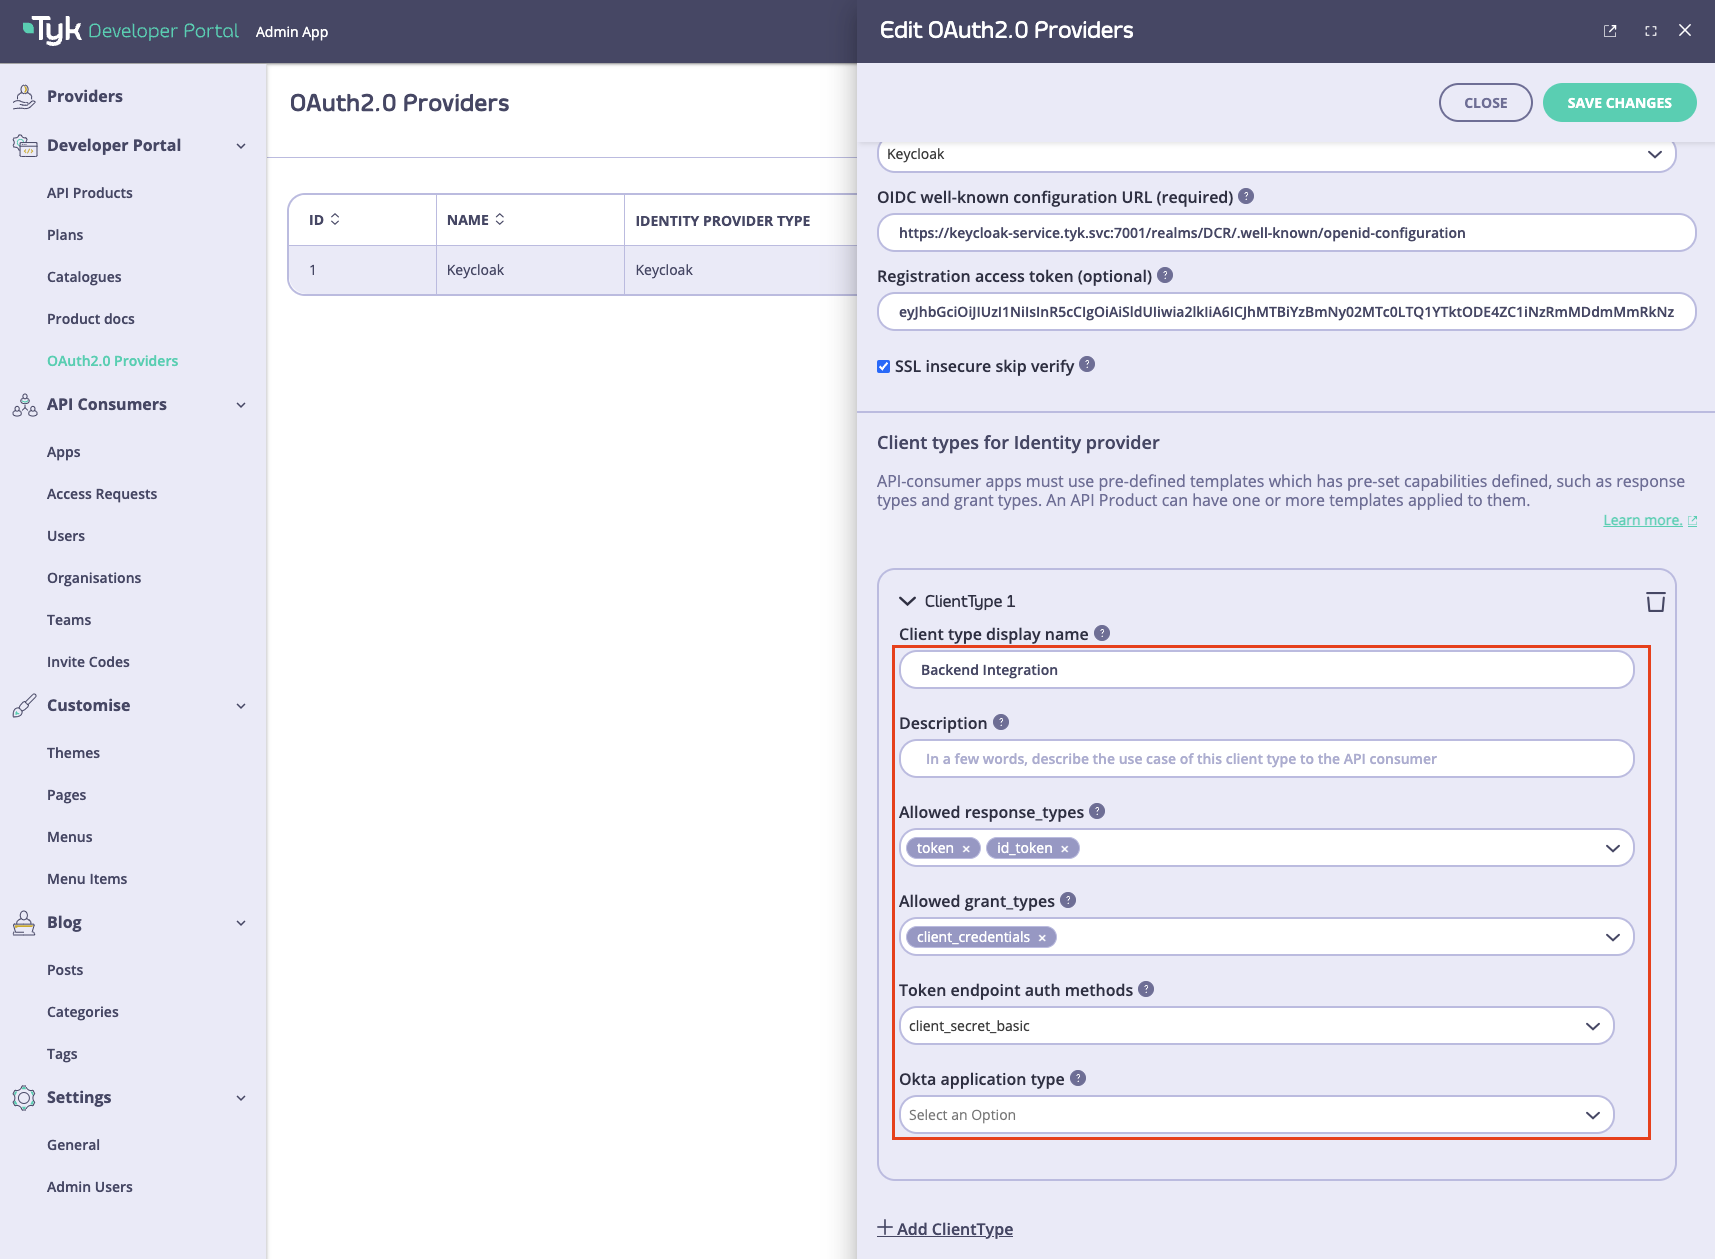Screen dimensions: 1715x1259
Task: Open the Learn more link
Action: click(x=1643, y=519)
